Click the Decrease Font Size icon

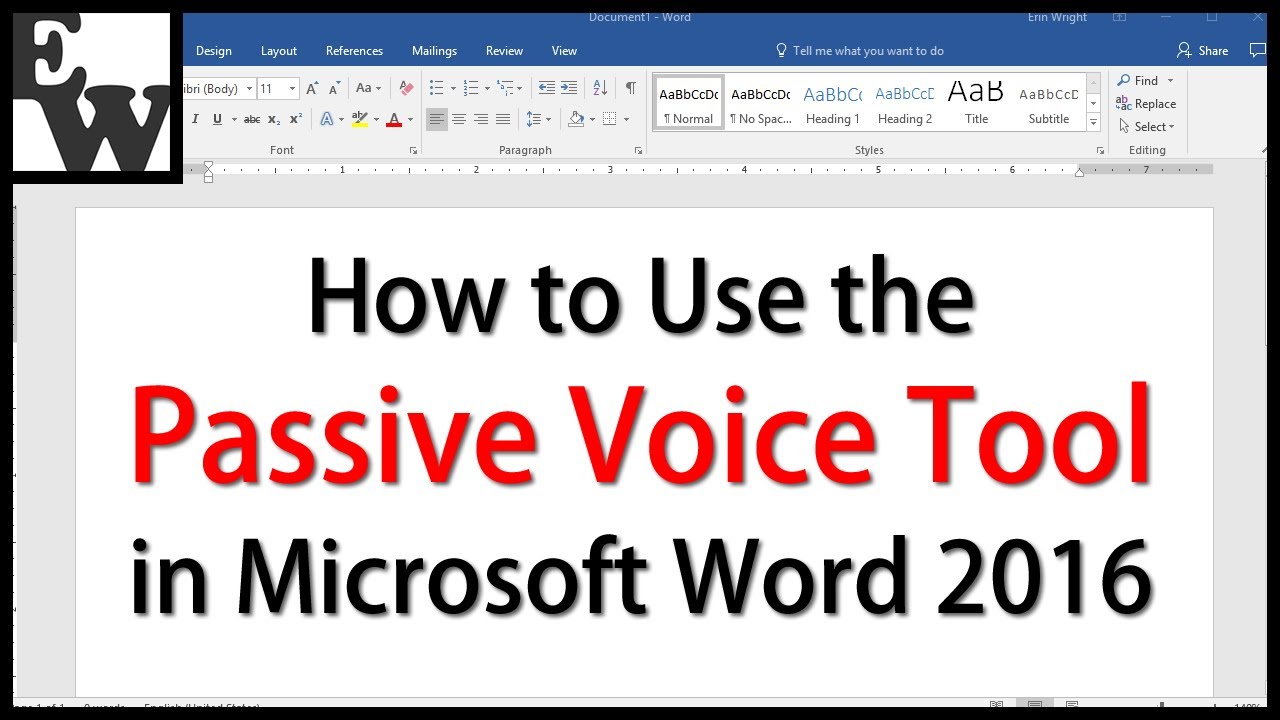tap(333, 88)
